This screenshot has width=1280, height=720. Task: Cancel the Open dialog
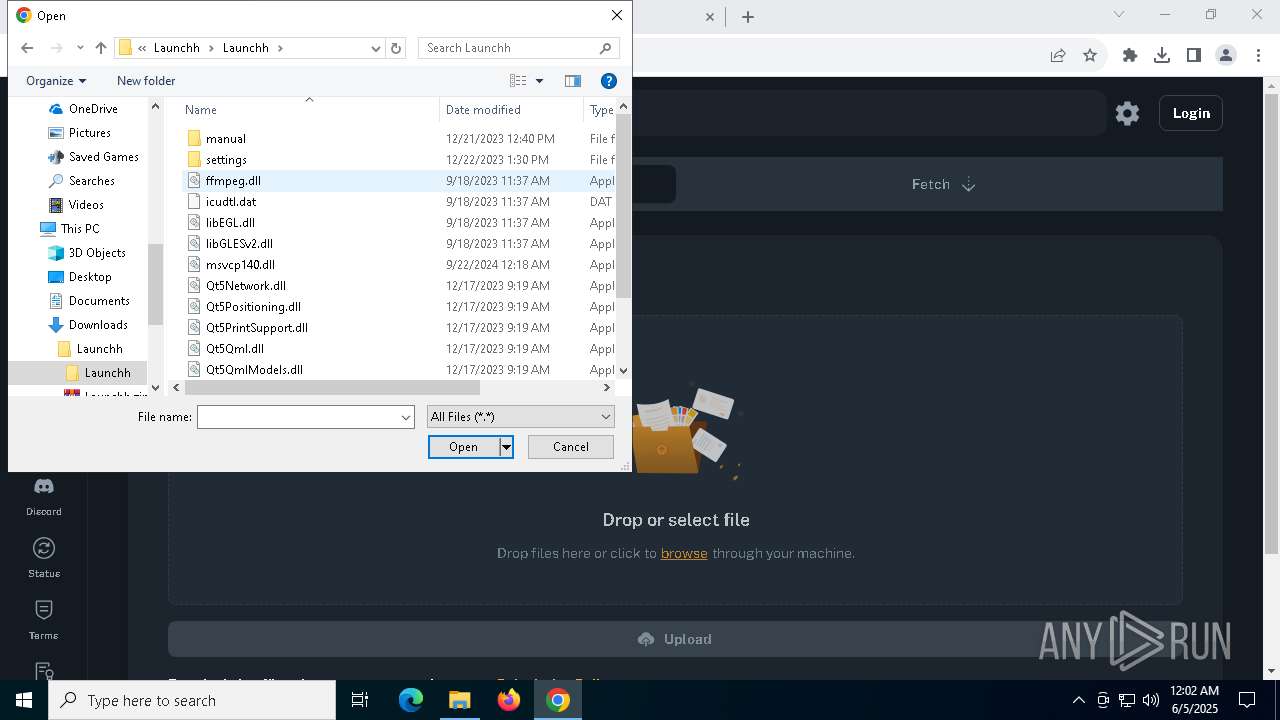571,447
